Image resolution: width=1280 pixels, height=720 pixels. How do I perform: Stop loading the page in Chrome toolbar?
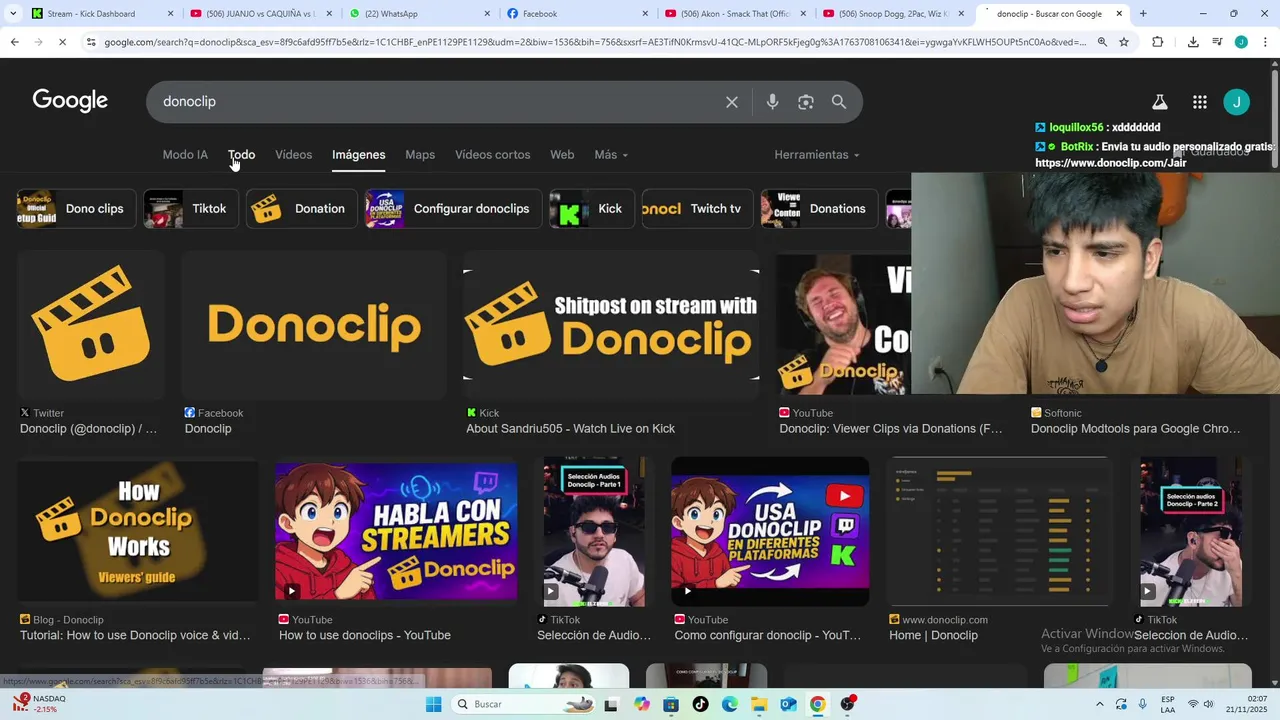[62, 42]
